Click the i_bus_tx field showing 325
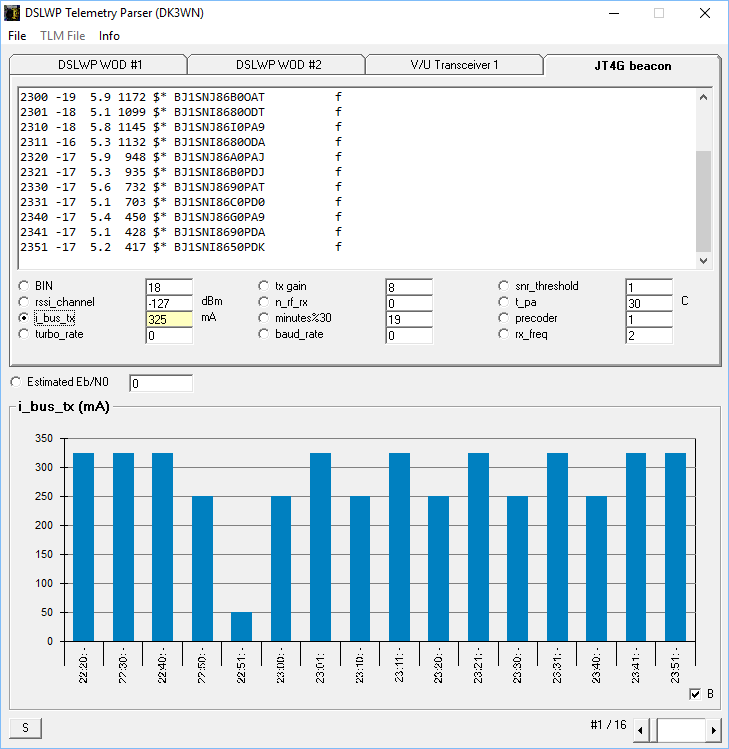729x749 pixels. pos(169,319)
